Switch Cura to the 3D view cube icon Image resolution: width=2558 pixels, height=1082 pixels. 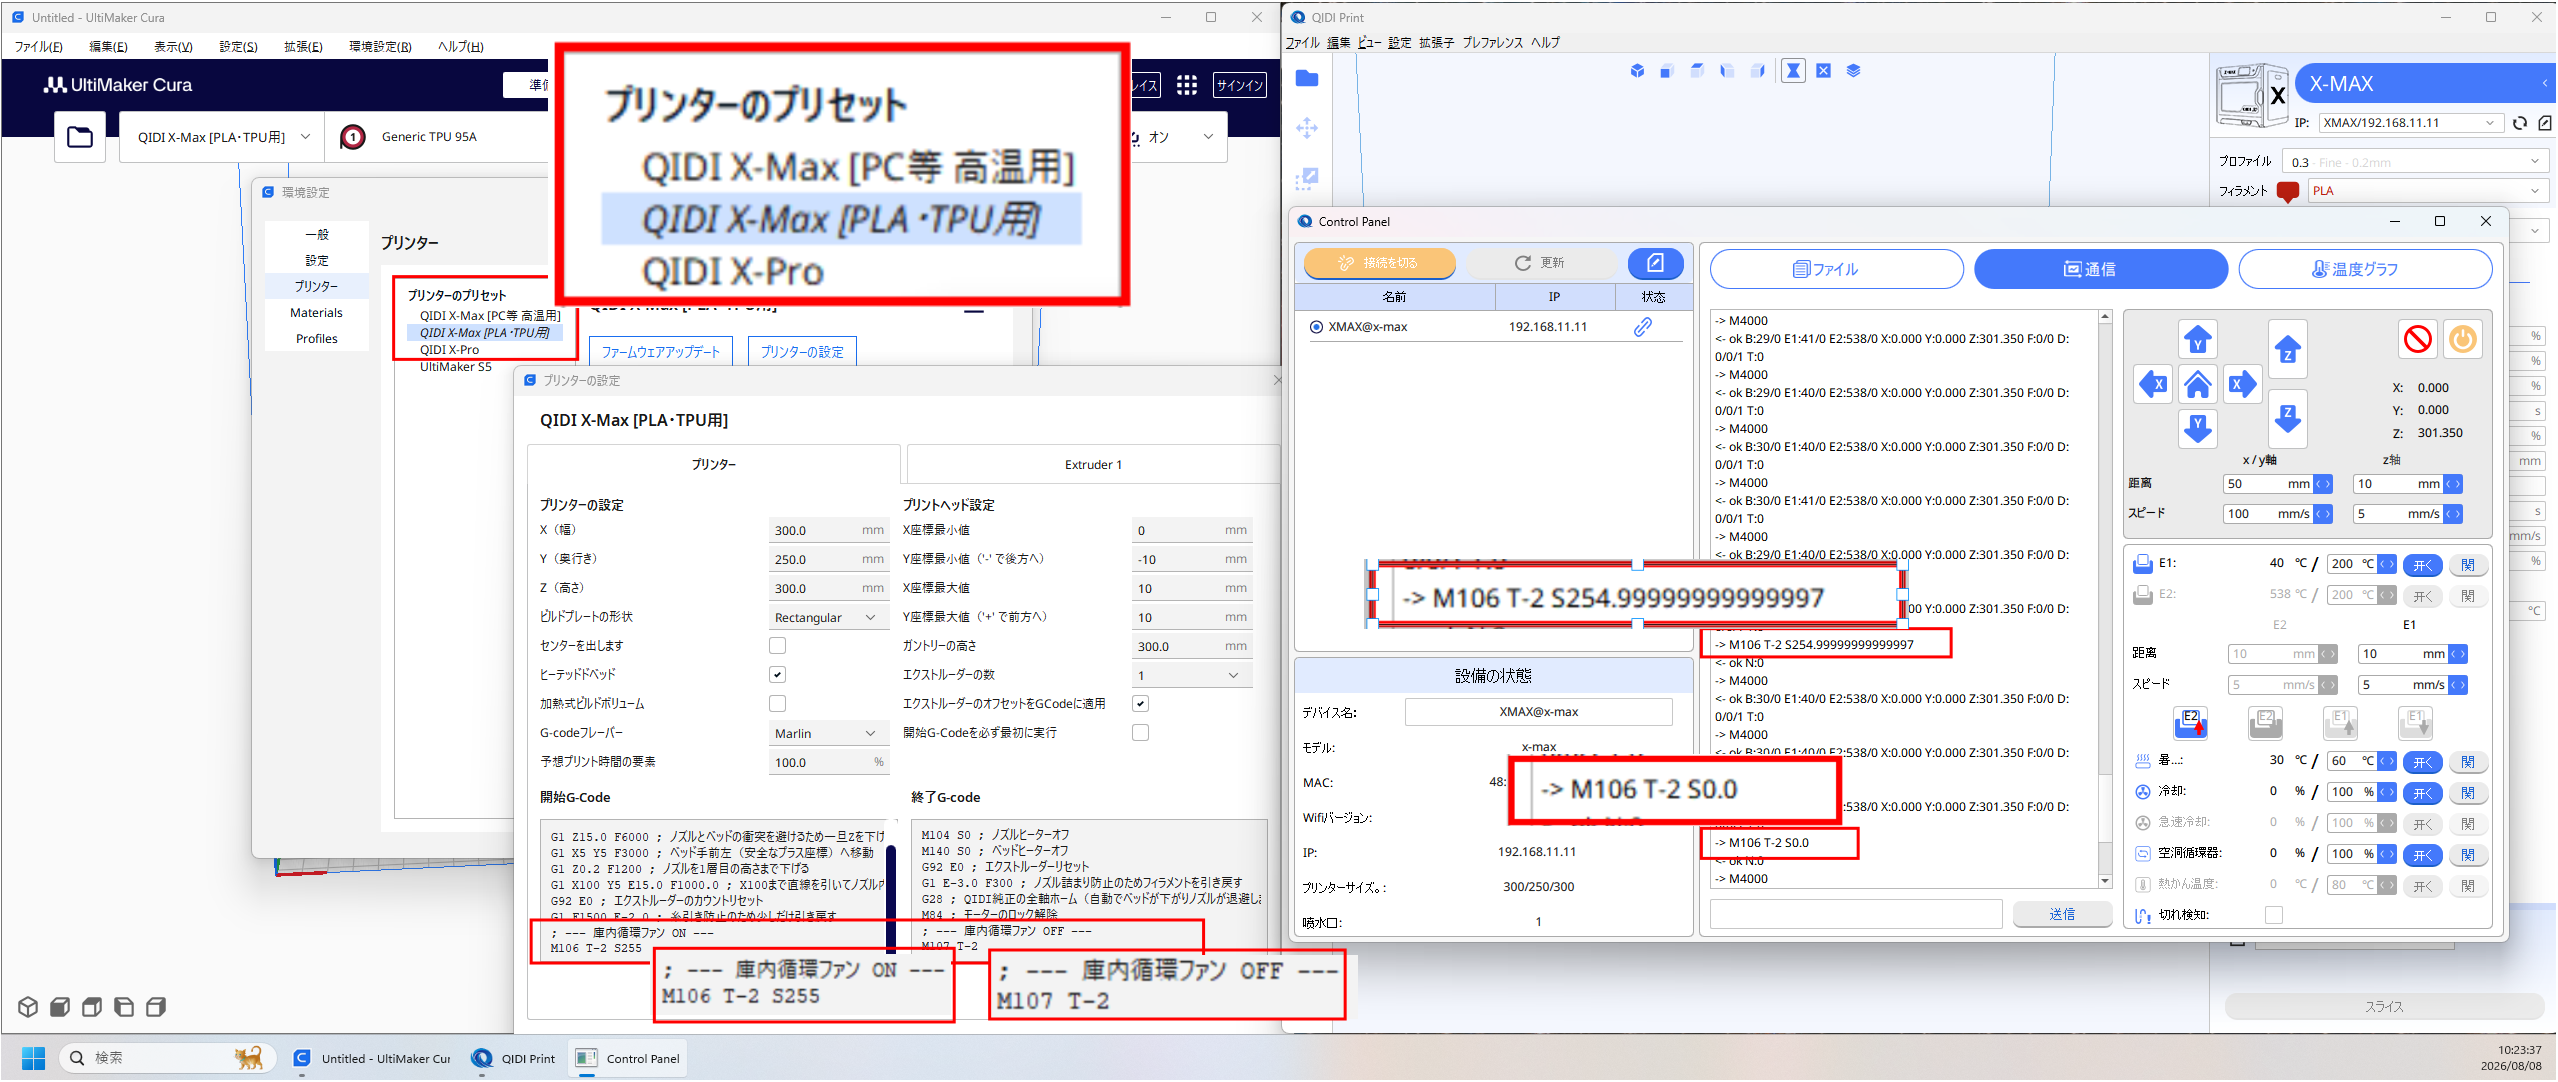click(28, 1007)
